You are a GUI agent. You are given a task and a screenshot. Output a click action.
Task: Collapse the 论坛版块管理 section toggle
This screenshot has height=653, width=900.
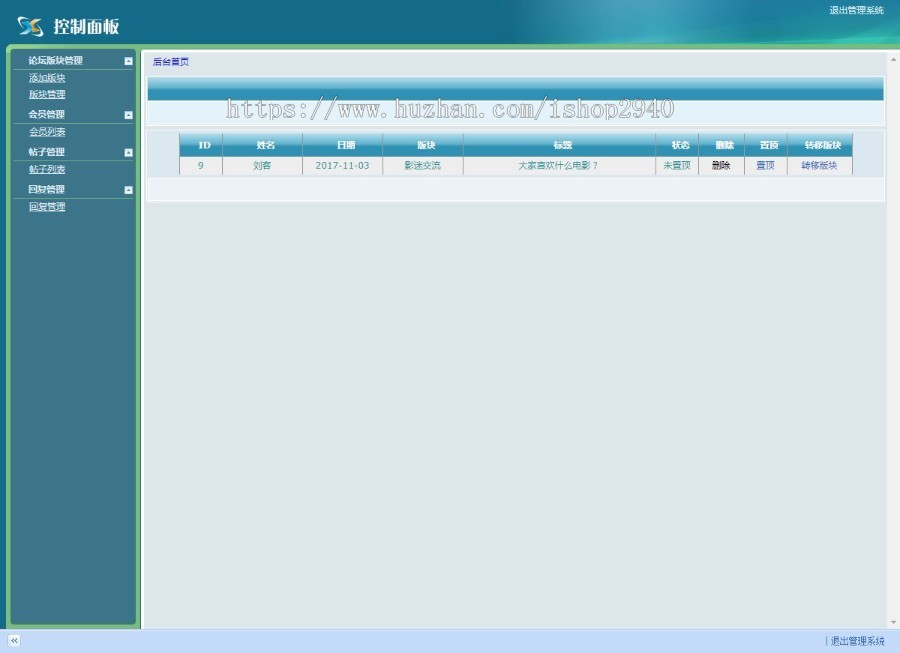(x=129, y=61)
